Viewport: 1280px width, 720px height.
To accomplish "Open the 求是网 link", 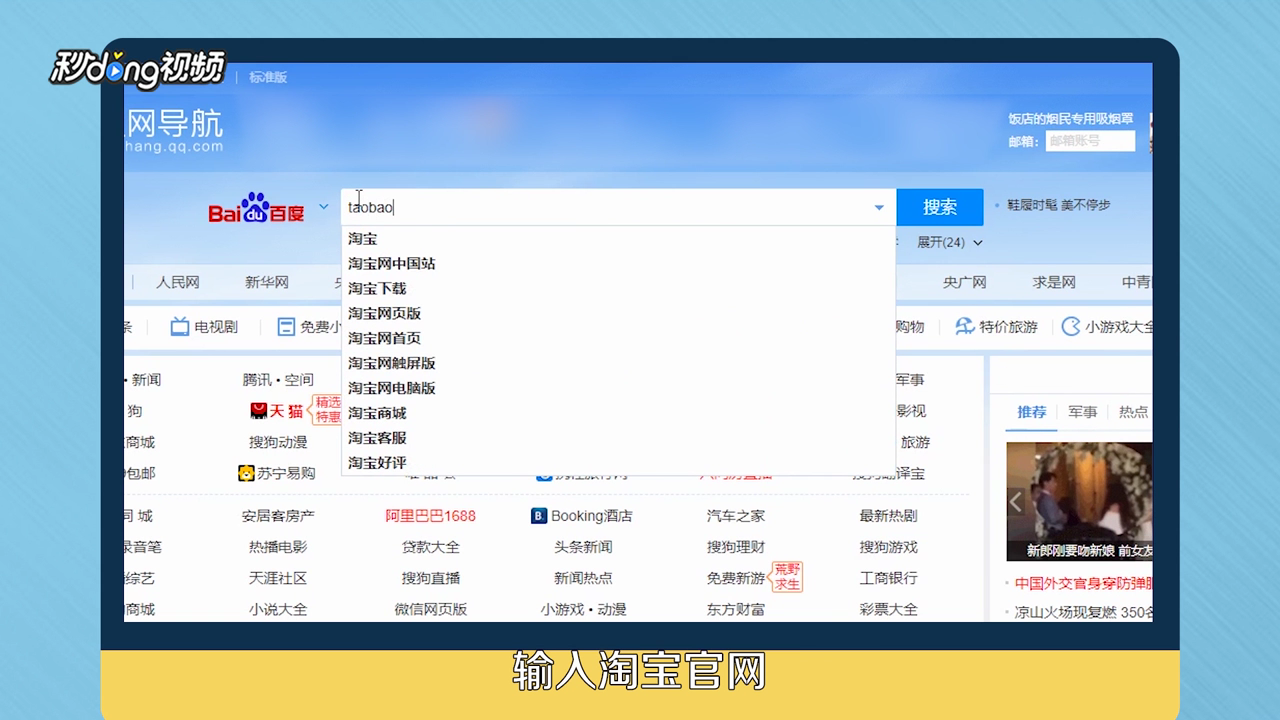I will 1054,282.
